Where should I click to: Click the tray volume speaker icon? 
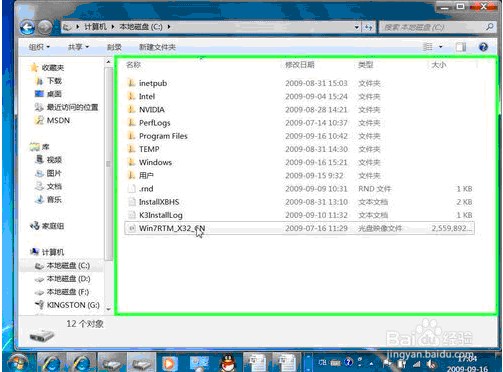430,364
